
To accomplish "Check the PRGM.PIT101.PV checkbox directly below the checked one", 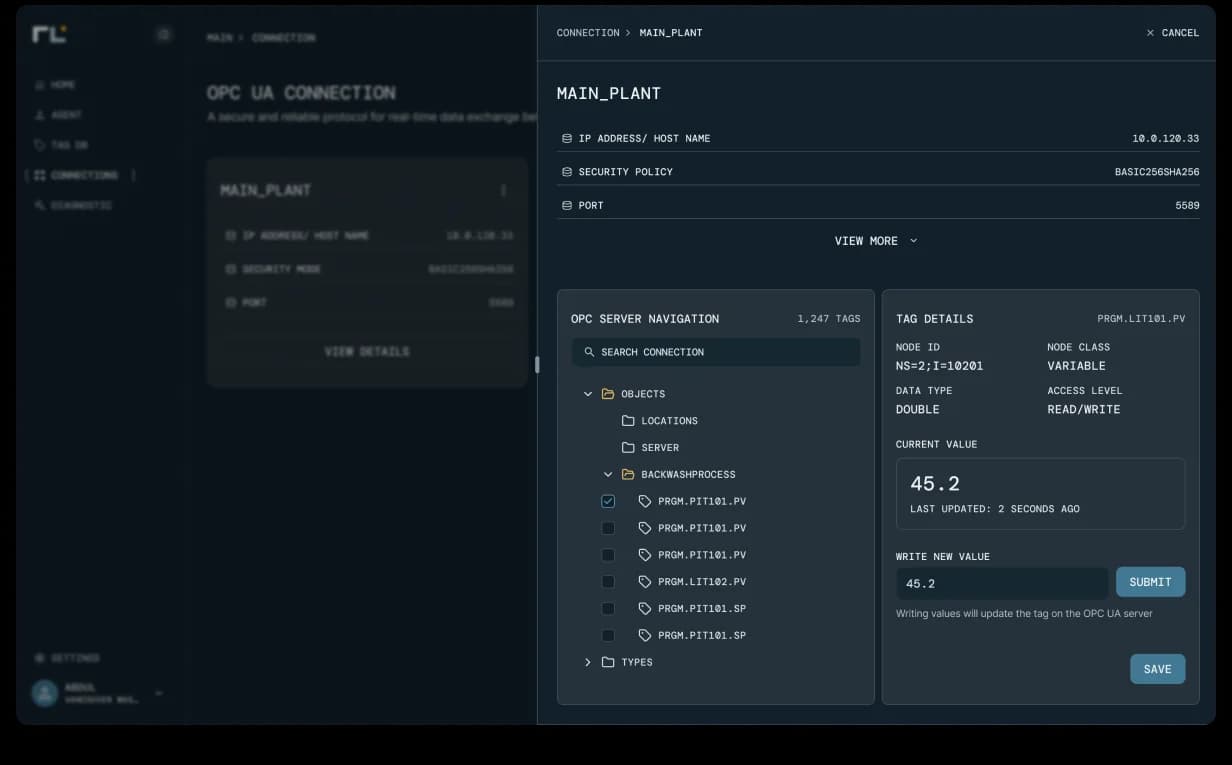I will (608, 528).
